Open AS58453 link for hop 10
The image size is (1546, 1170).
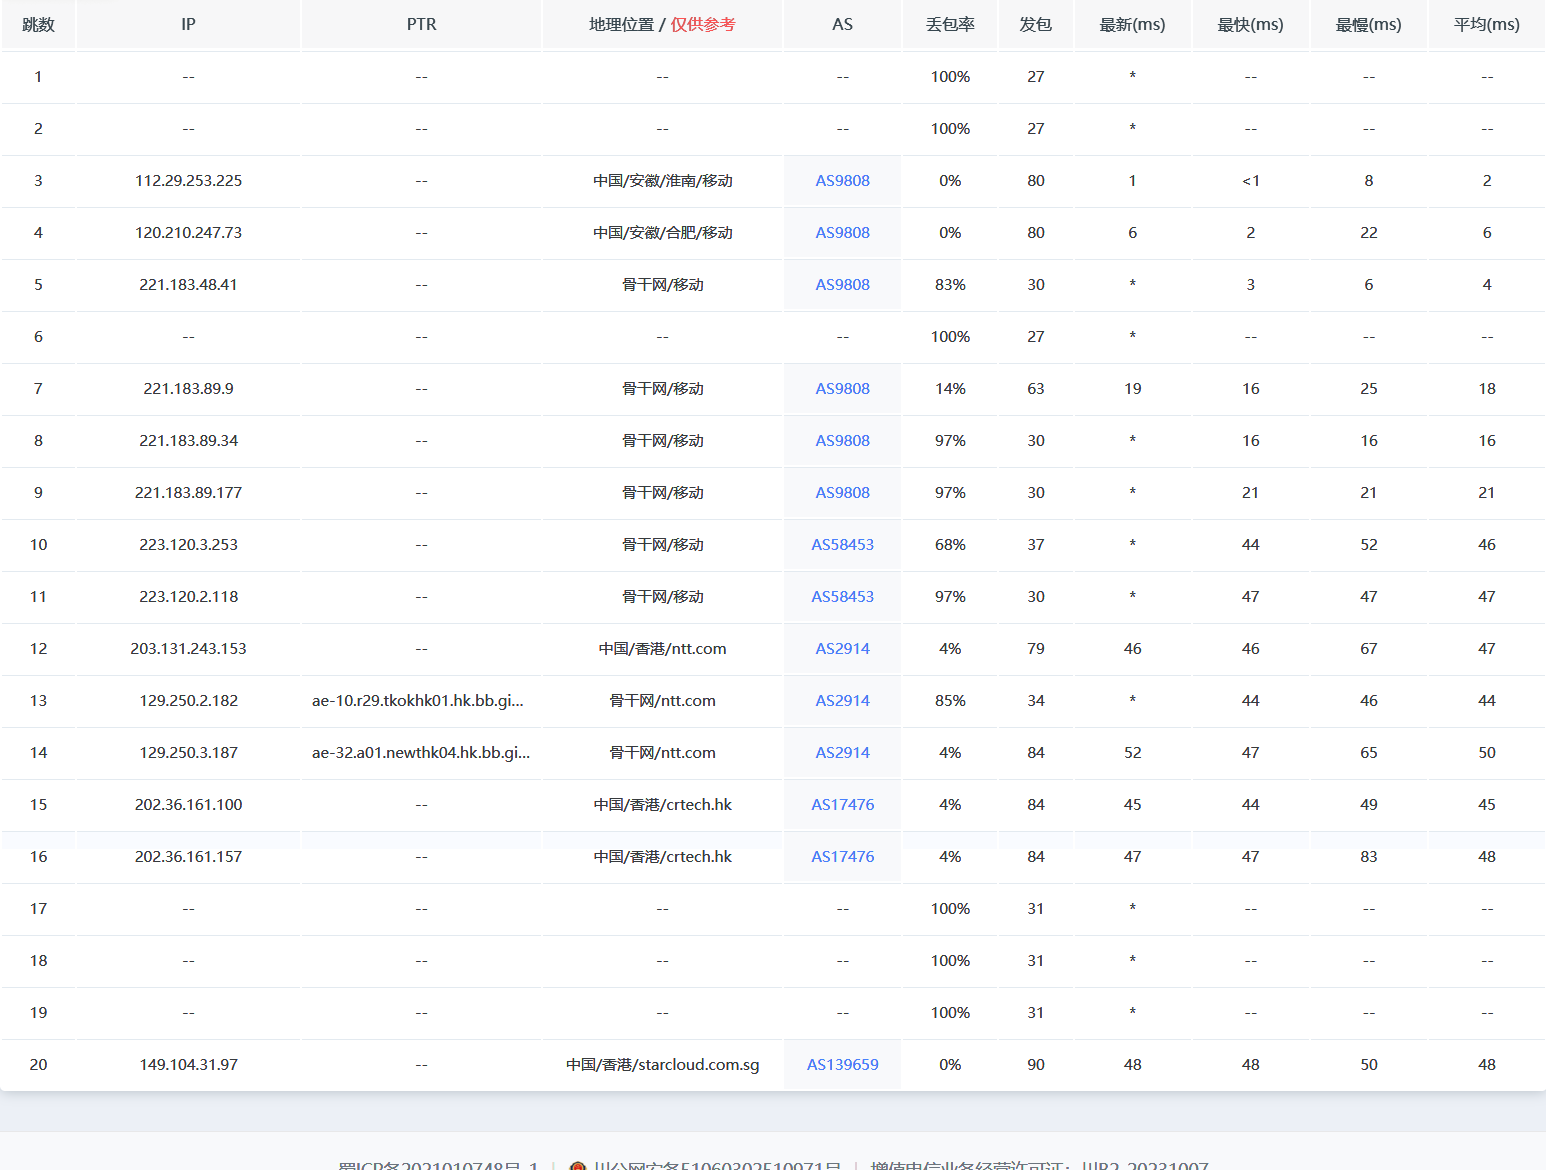tap(842, 545)
